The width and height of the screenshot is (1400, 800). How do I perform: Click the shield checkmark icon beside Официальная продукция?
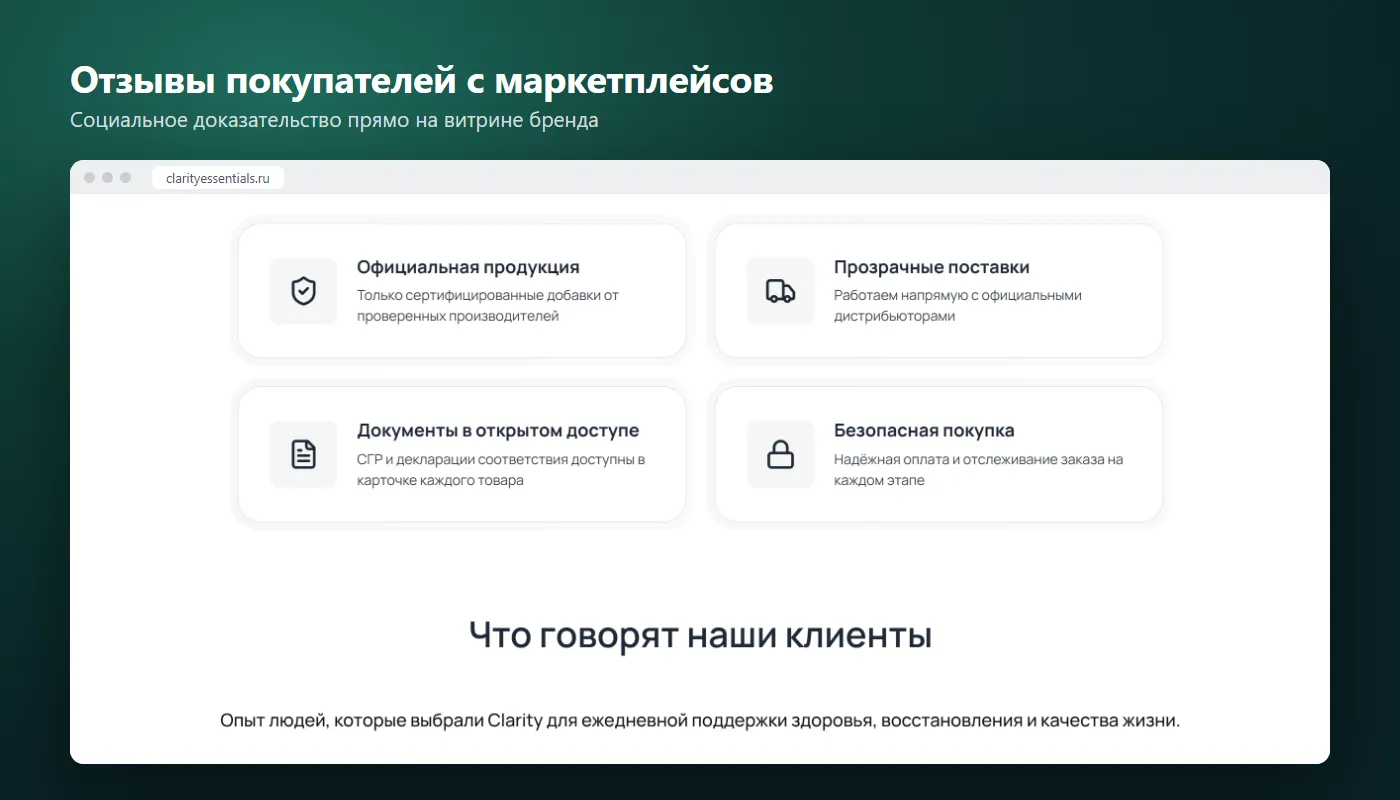pos(303,291)
